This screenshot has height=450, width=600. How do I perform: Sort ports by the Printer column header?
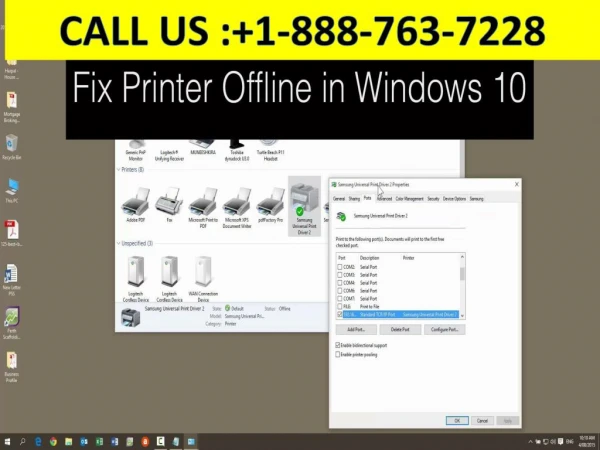click(x=409, y=258)
